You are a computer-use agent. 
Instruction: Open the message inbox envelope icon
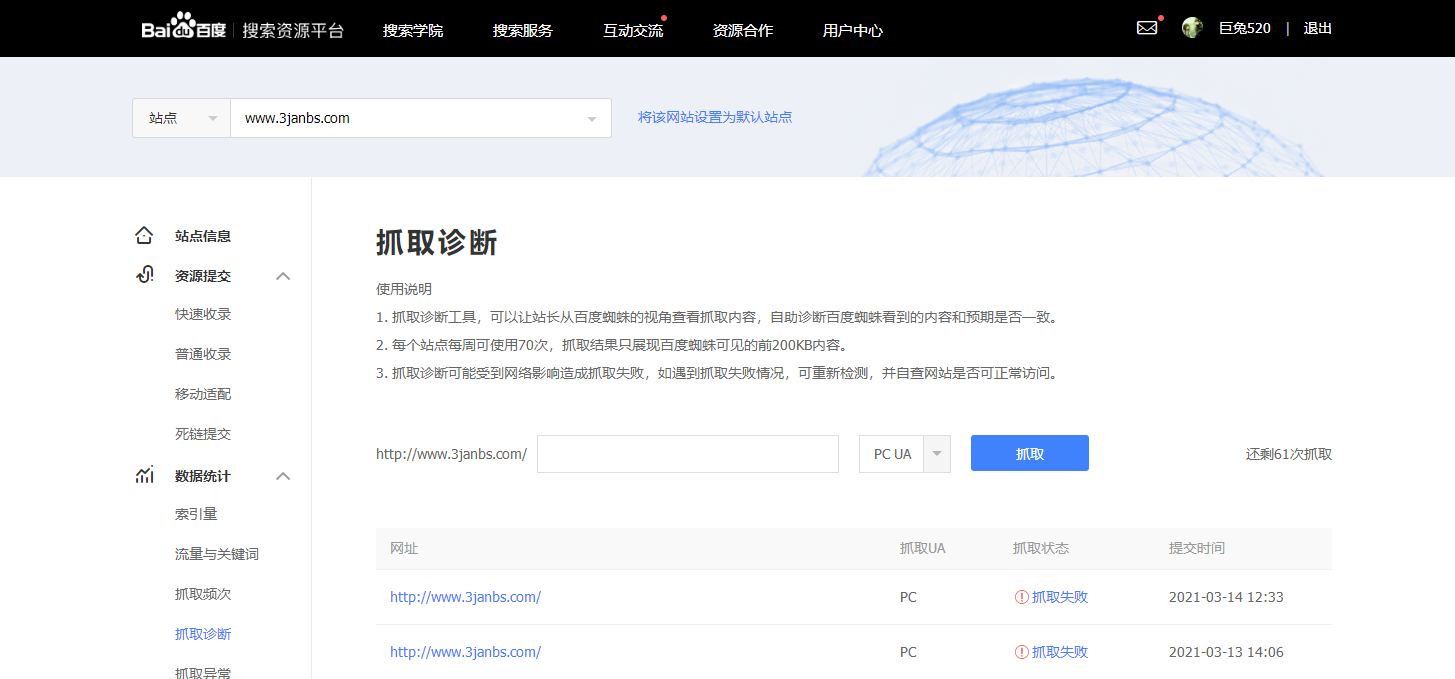coord(1145,27)
